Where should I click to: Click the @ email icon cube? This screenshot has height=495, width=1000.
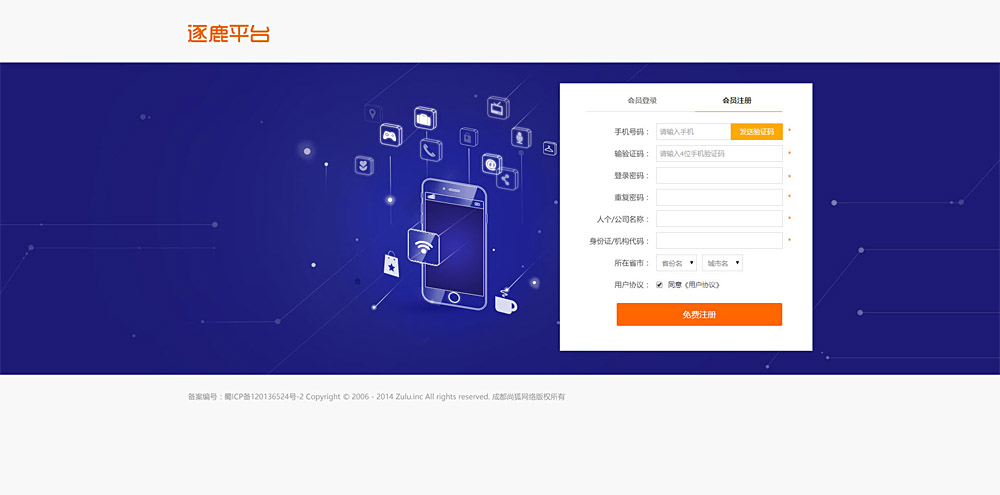click(x=492, y=164)
